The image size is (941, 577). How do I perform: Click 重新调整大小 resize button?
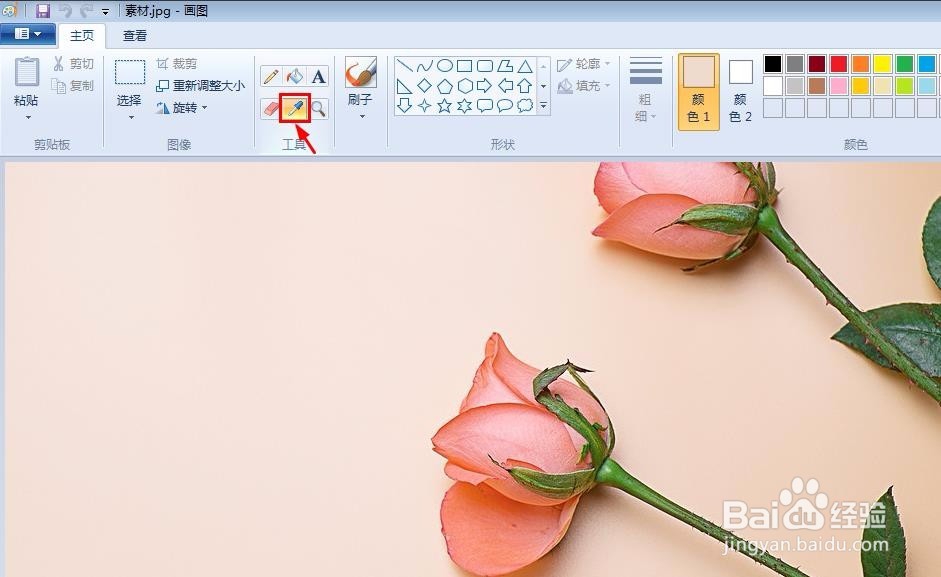tap(200, 86)
